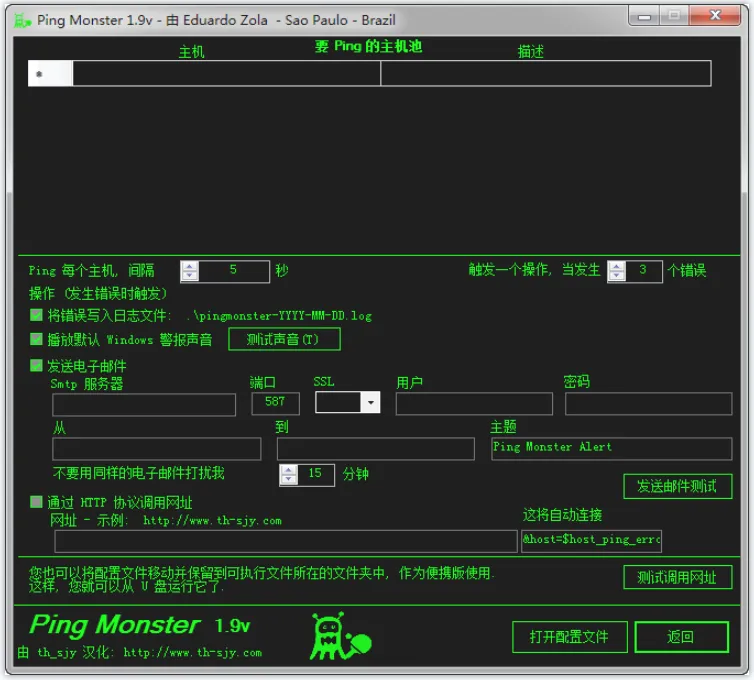The width and height of the screenshot is (754, 680).
Task: Close the Ping Monster window
Action: click(715, 16)
